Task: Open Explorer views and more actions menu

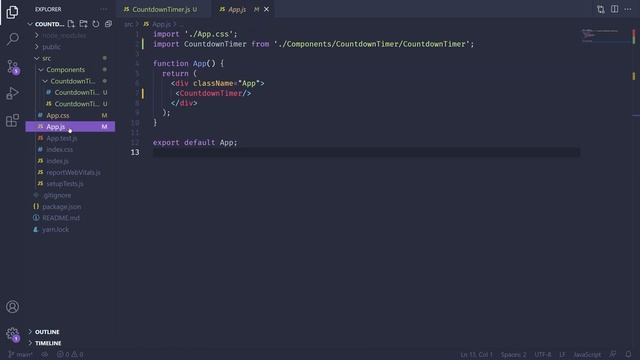Action: pyautogui.click(x=104, y=9)
